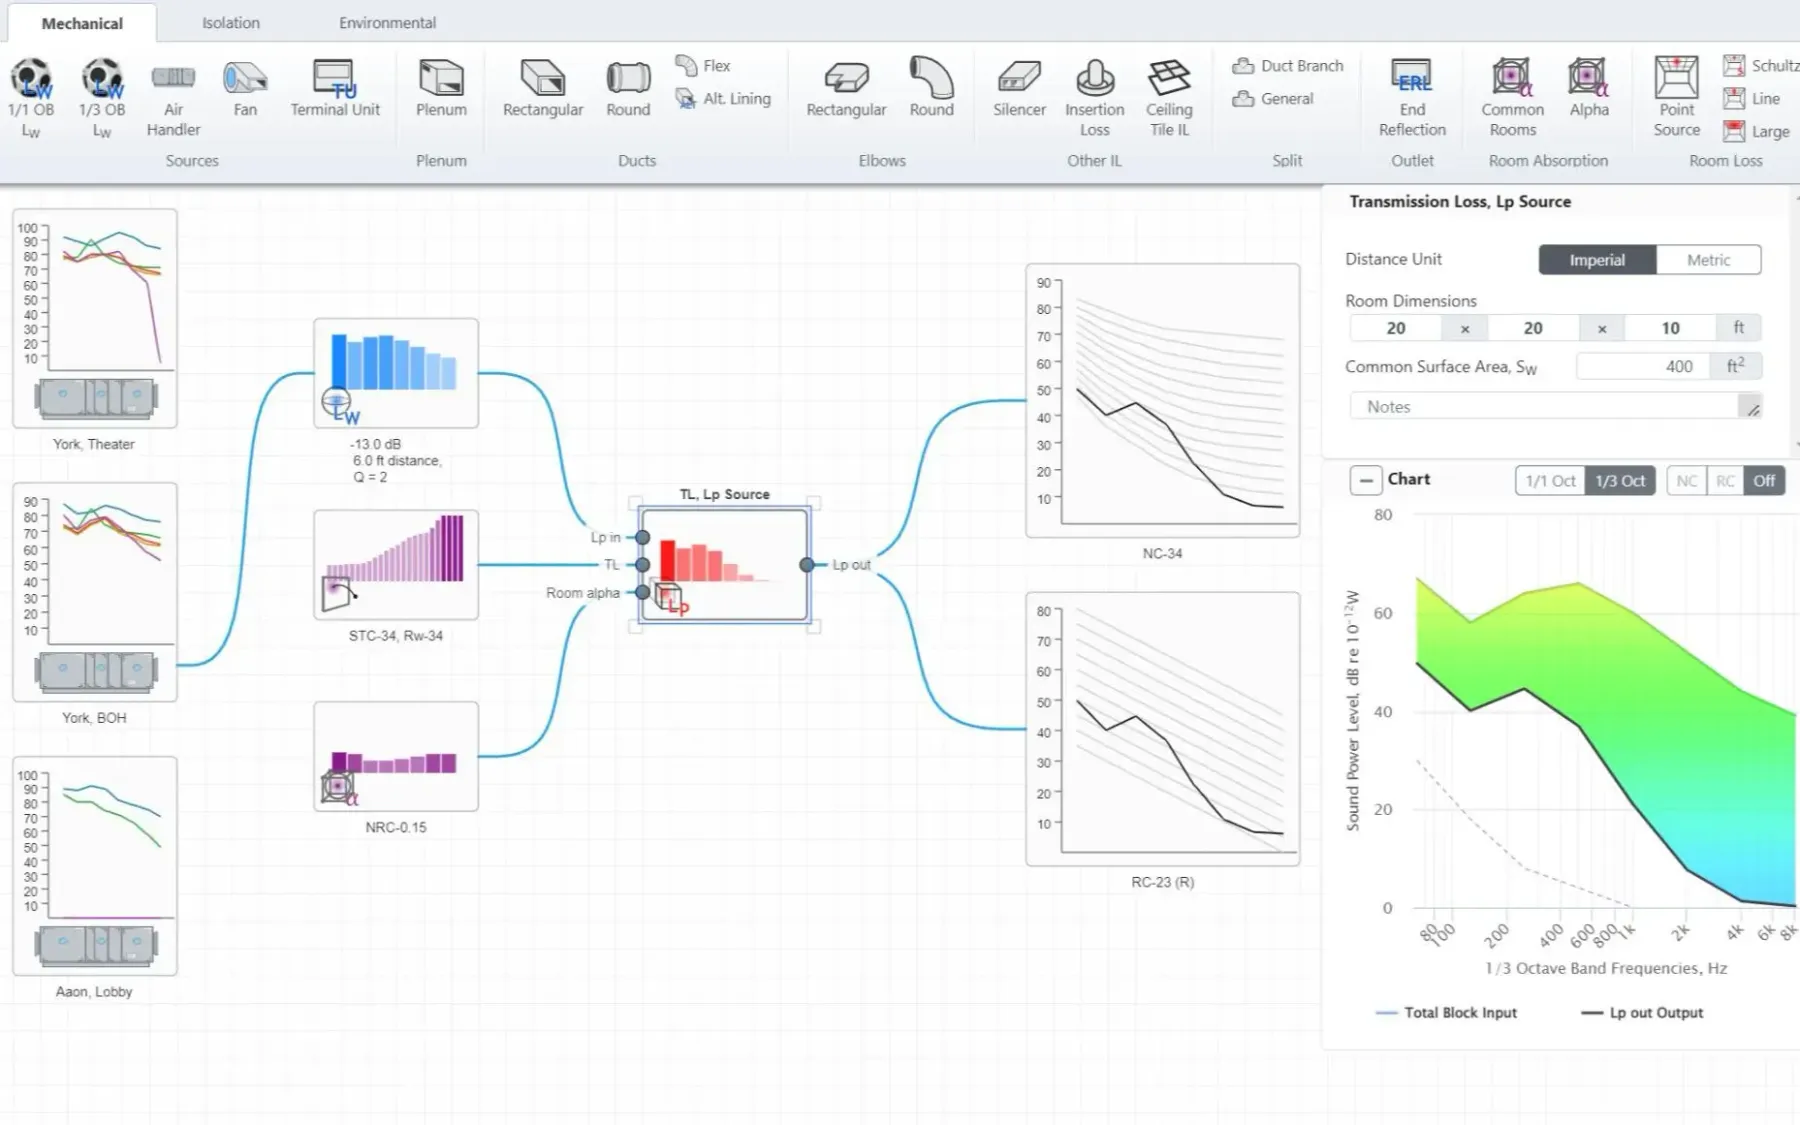The image size is (1800, 1125).
Task: Insert a Rectangular duct
Action: pyautogui.click(x=543, y=90)
